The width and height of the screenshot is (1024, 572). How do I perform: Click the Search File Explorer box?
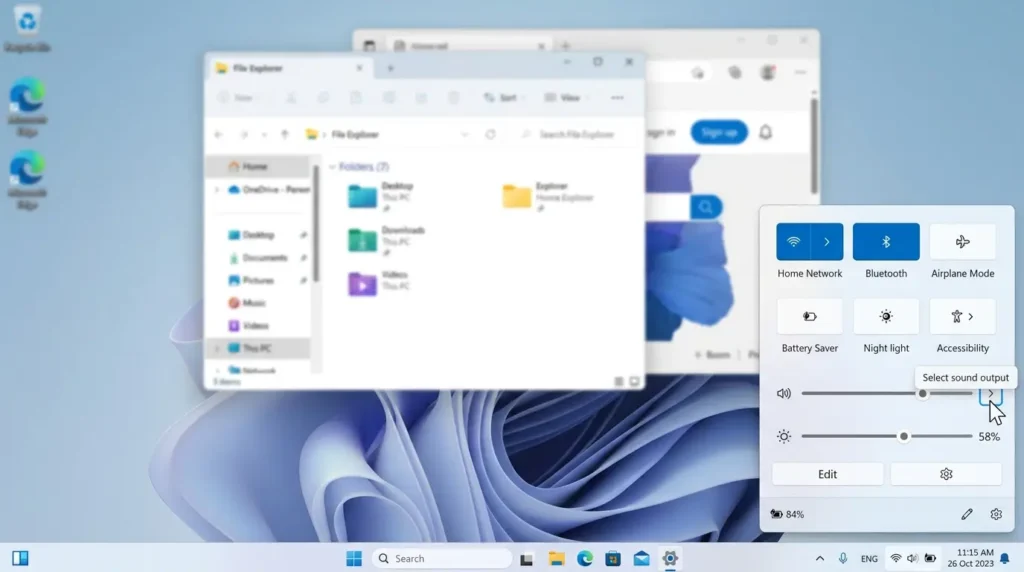(x=575, y=135)
